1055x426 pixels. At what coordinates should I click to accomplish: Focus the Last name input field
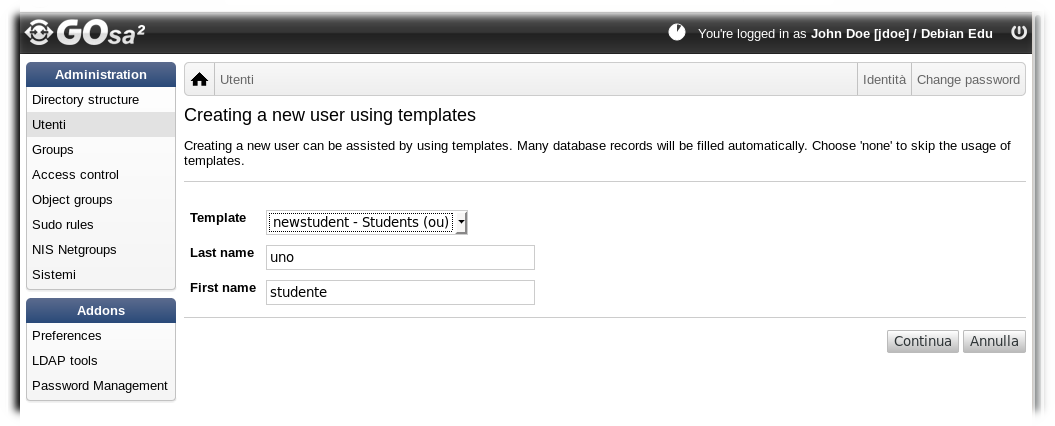pos(400,257)
